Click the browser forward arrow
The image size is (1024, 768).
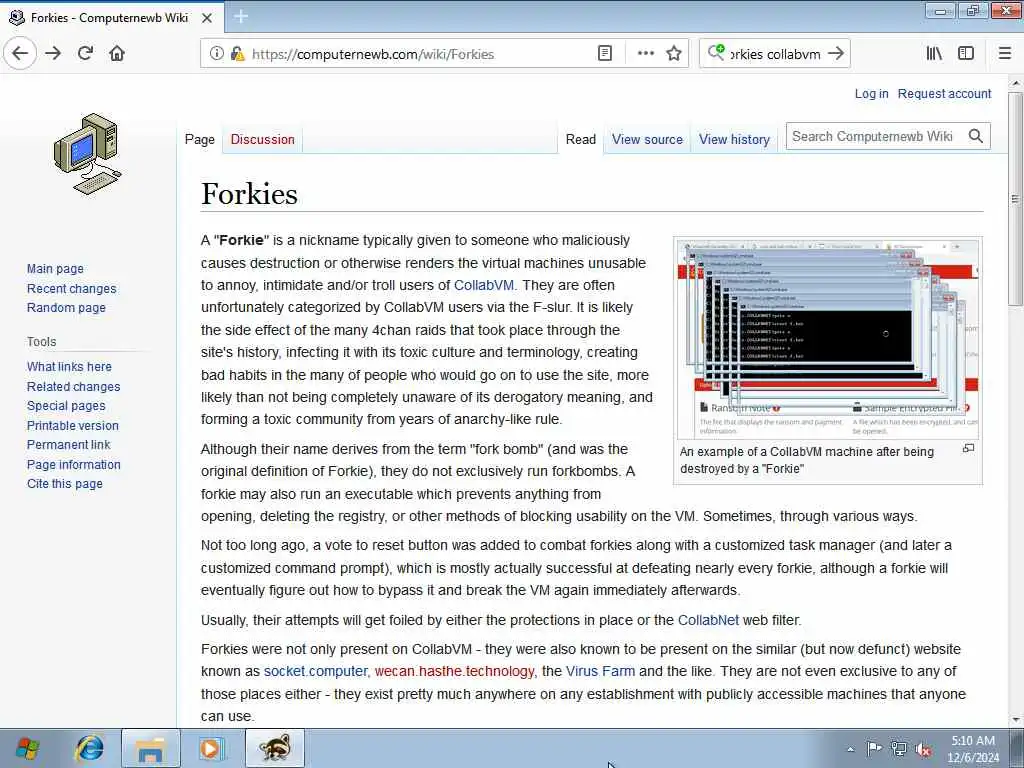(54, 54)
